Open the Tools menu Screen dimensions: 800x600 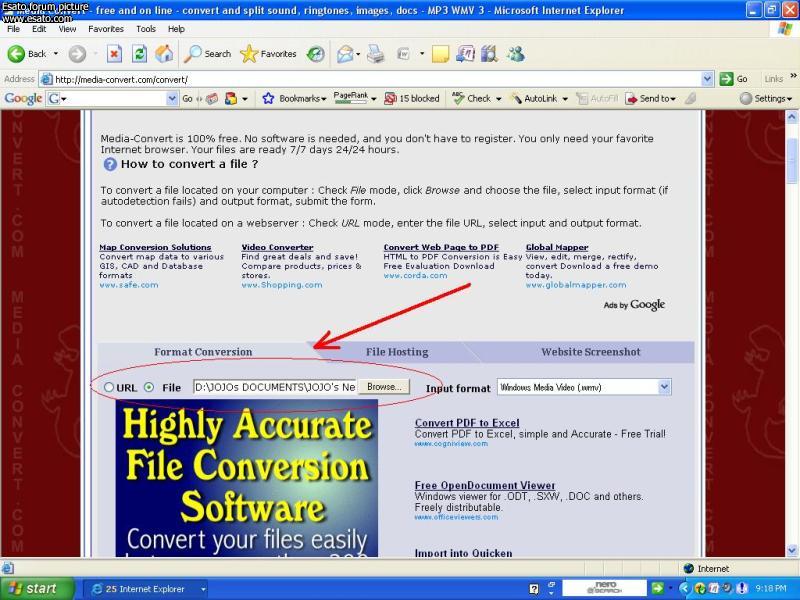(x=146, y=29)
